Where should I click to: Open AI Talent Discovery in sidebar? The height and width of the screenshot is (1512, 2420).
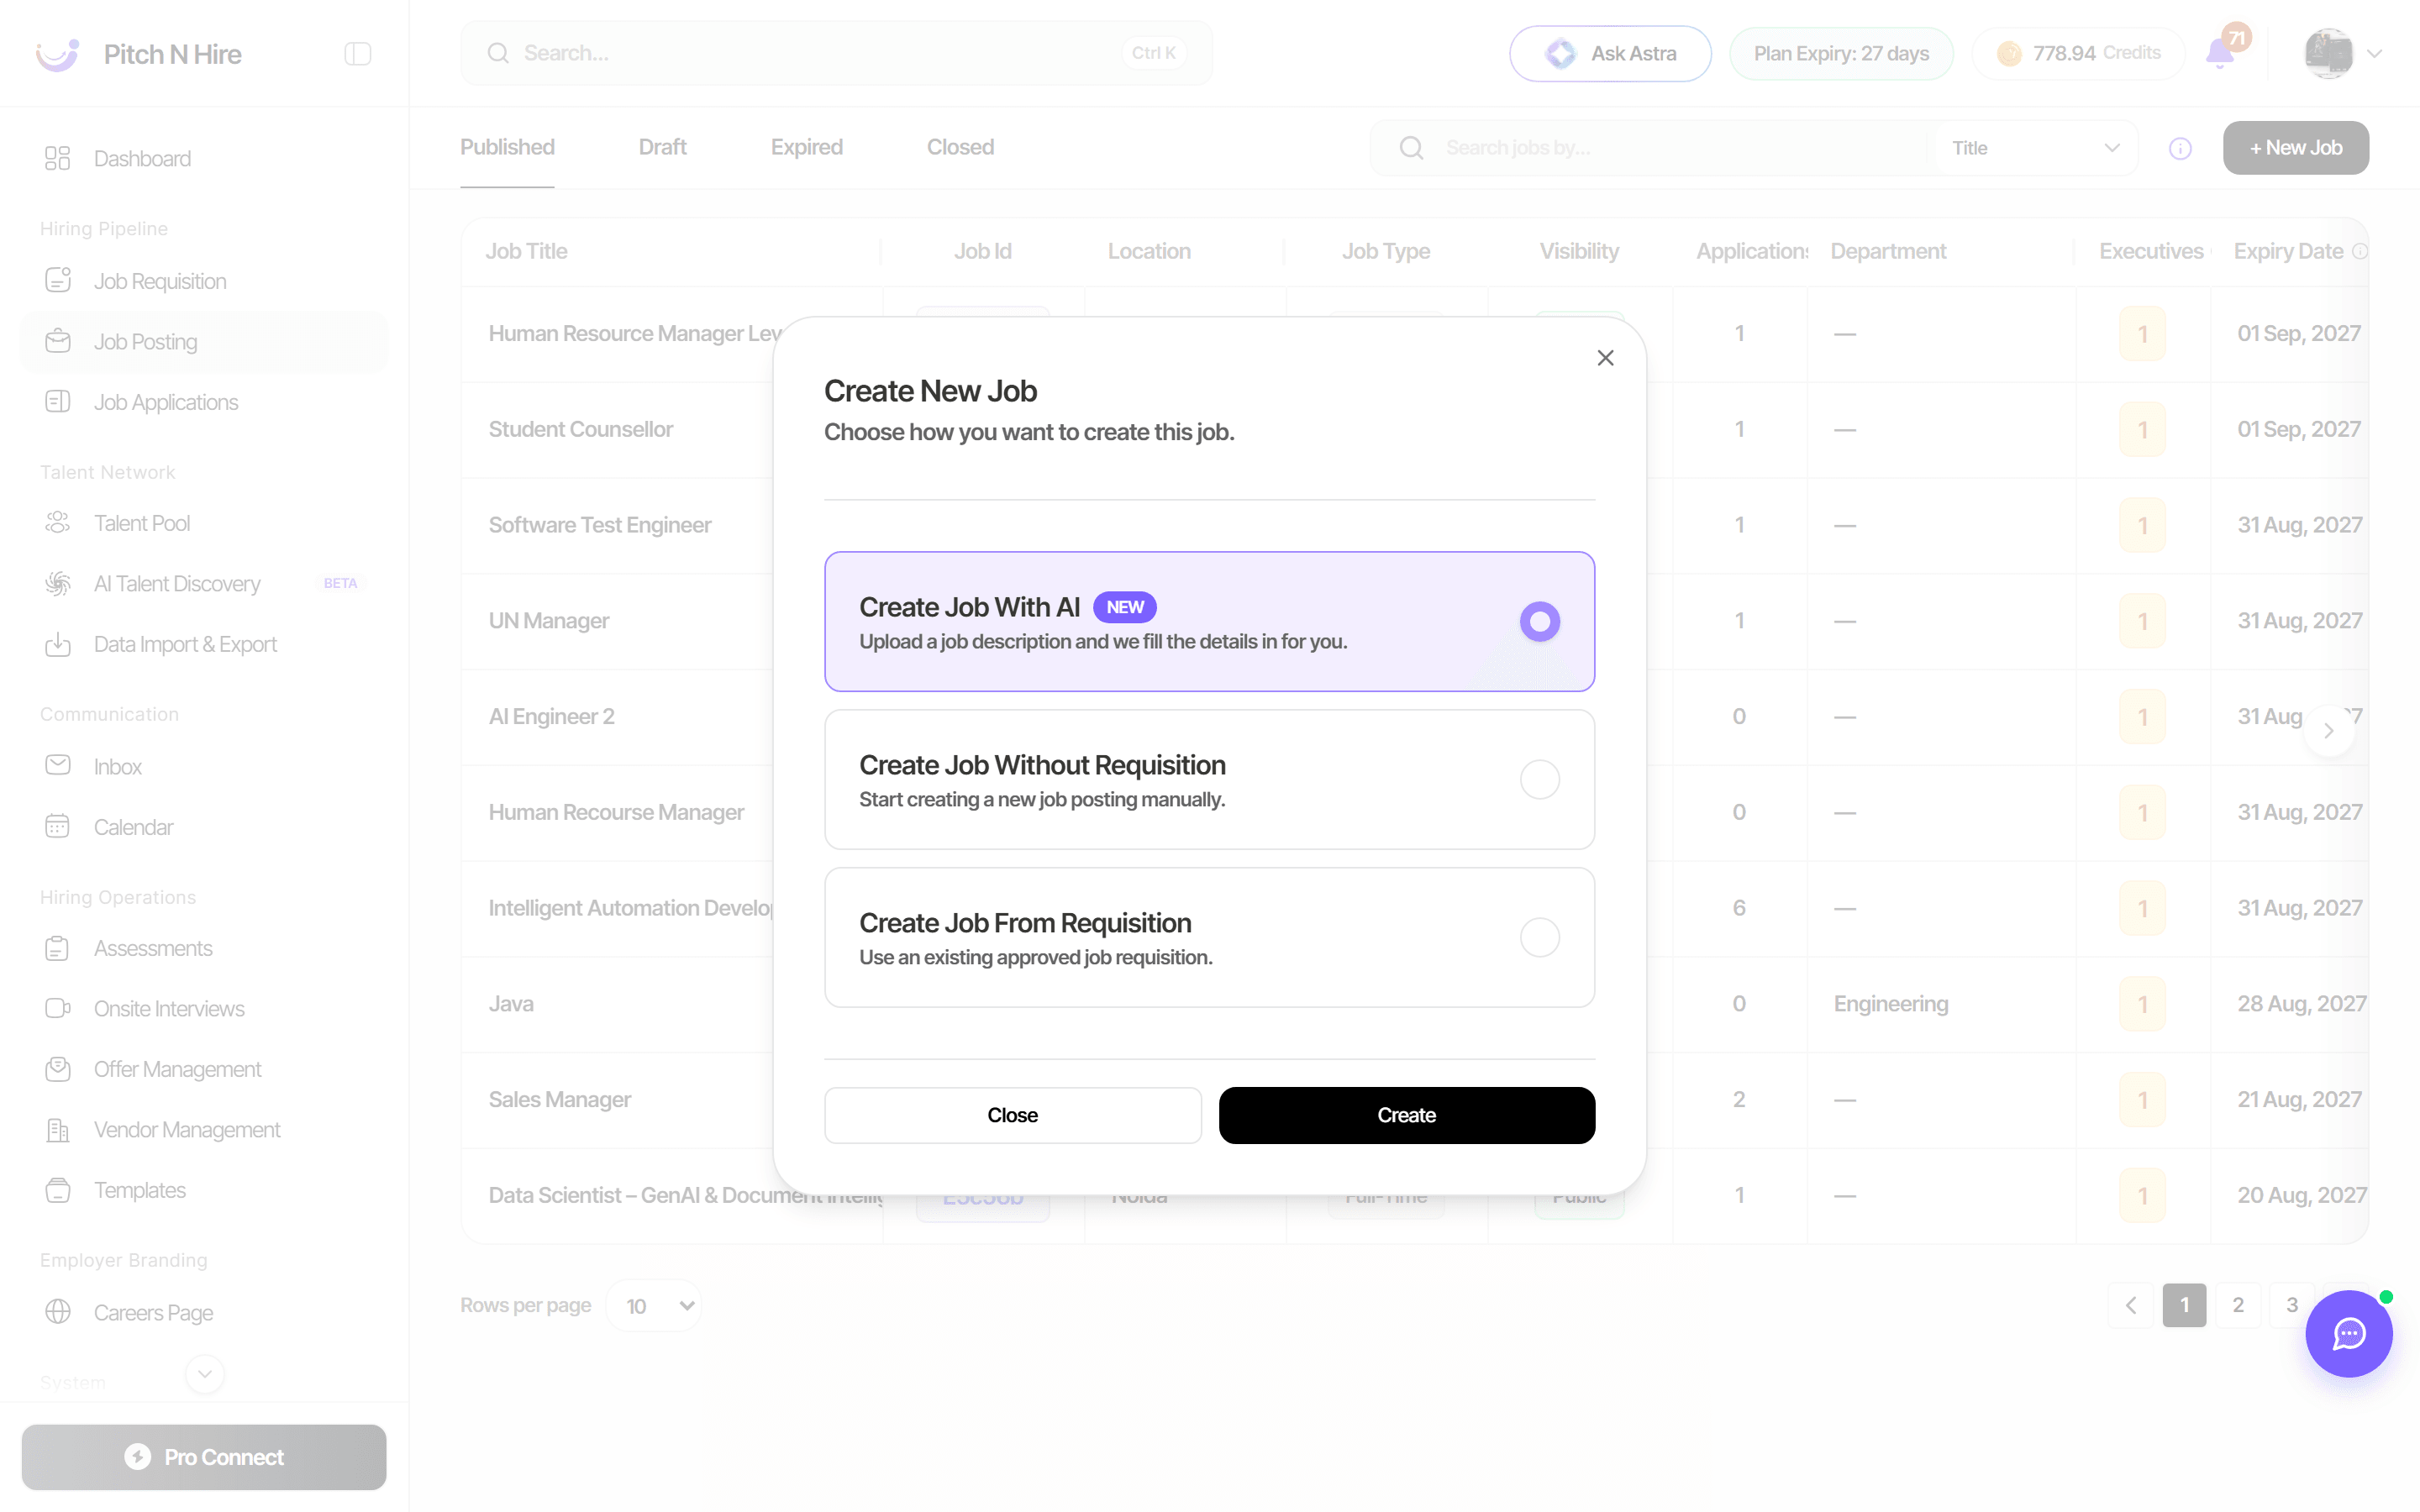204,584
